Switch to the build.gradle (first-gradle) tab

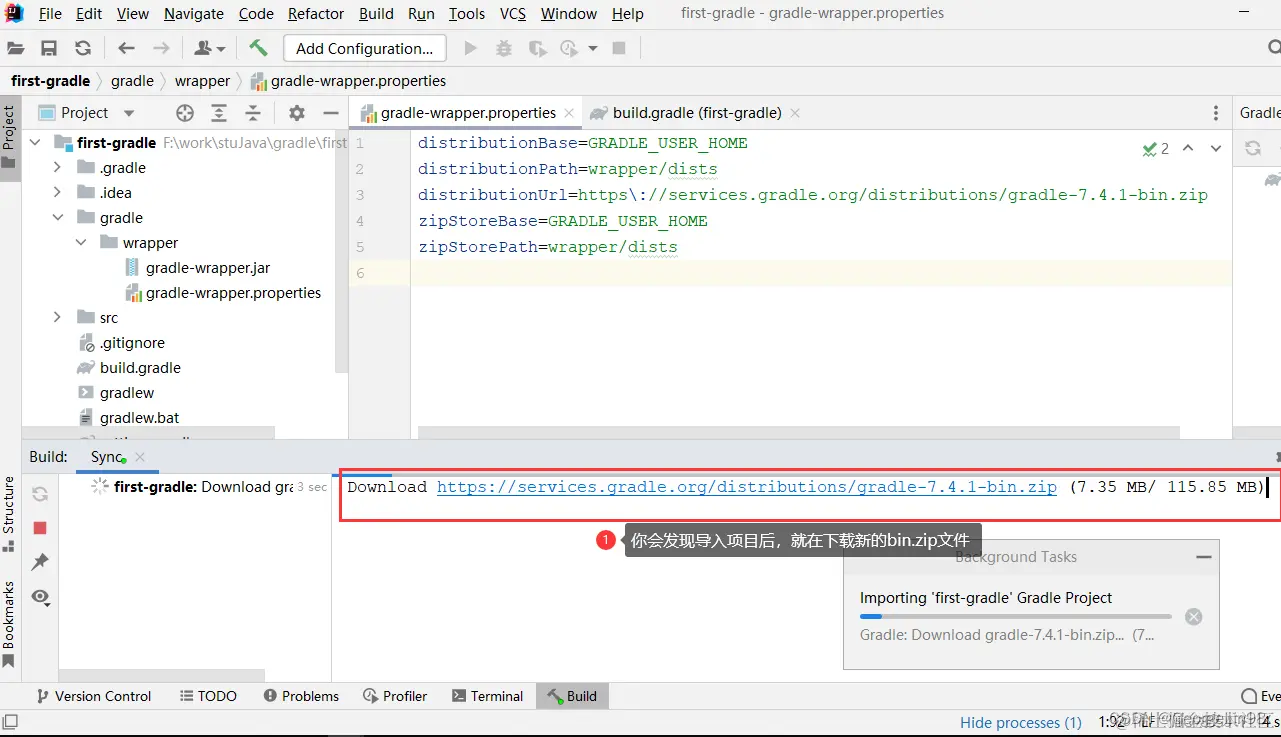click(x=697, y=113)
